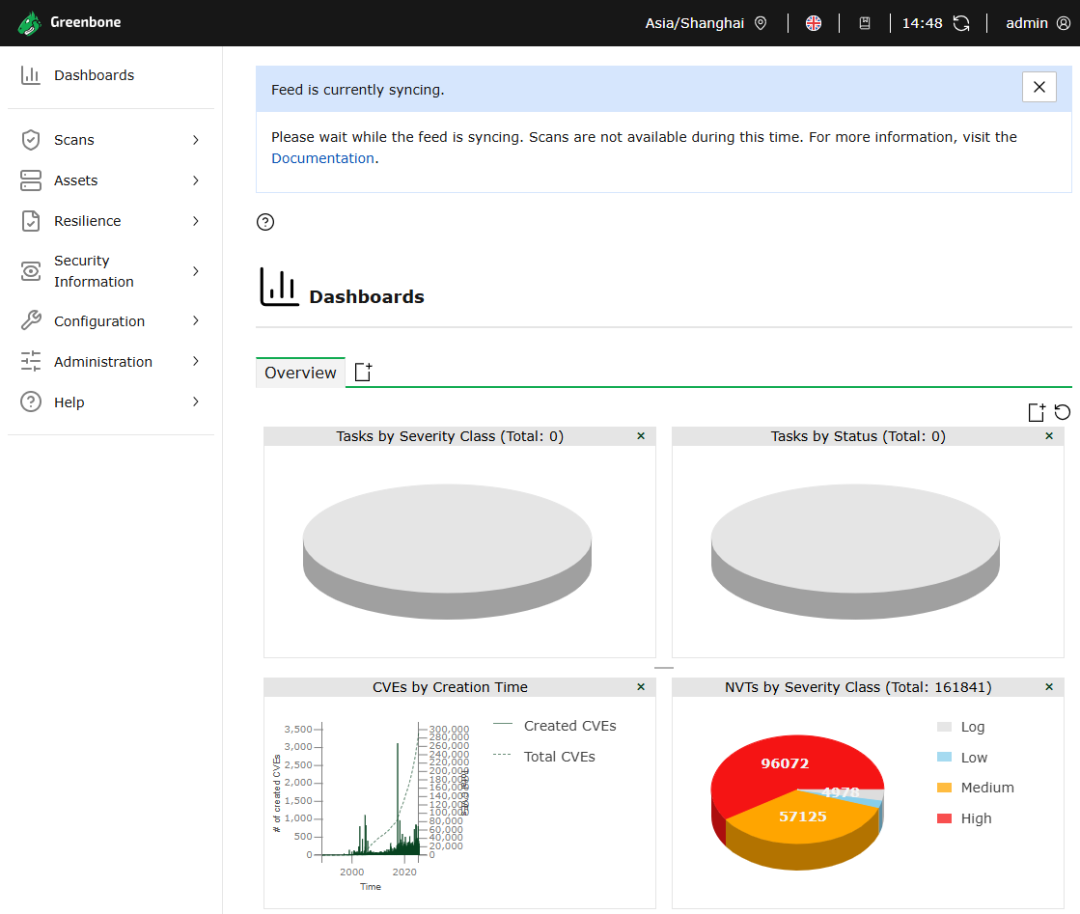Click the Dashboards bar chart sidebar icon
Image resolution: width=1080 pixels, height=914 pixels.
pos(30,74)
